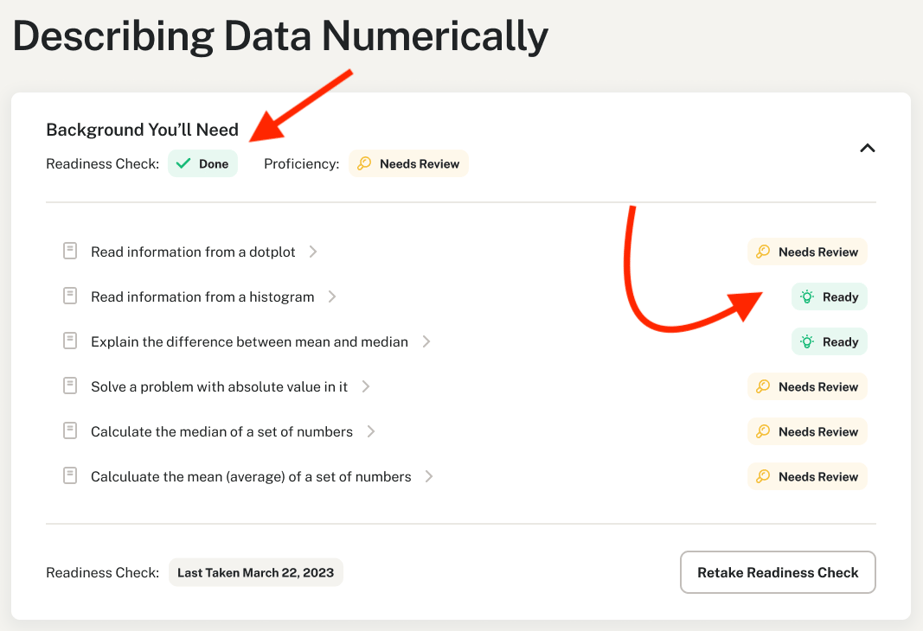Click Proficiency Needs Review badge in header
The height and width of the screenshot is (631, 923).
pos(408,164)
